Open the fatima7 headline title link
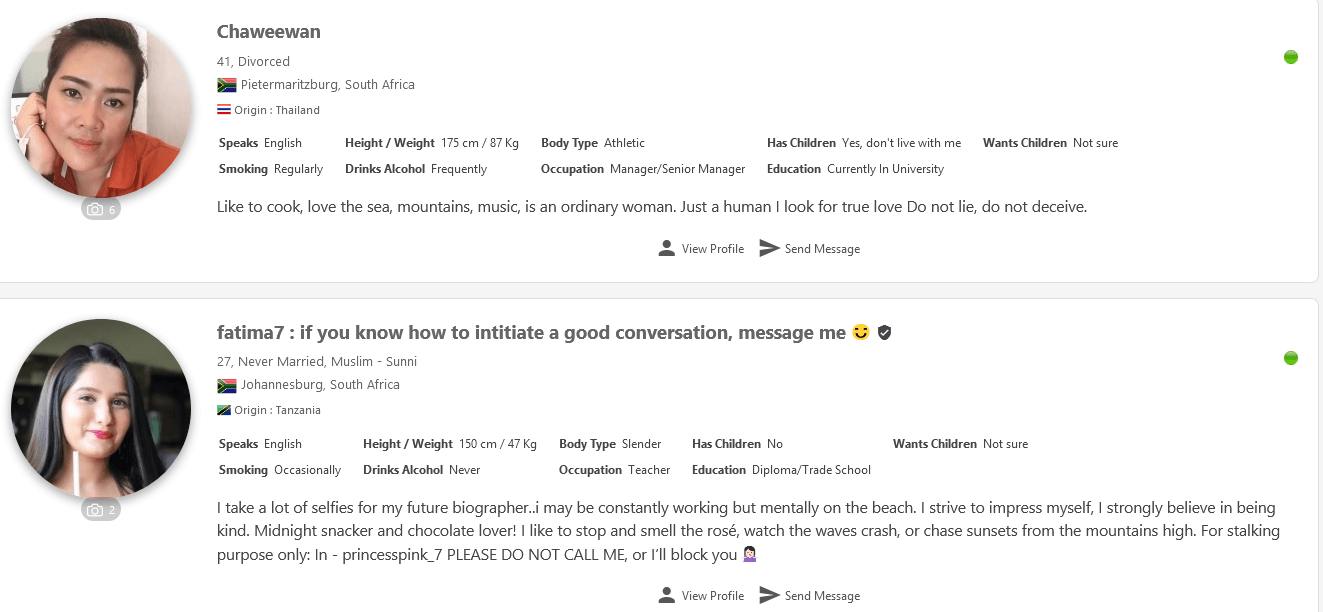 tap(531, 332)
